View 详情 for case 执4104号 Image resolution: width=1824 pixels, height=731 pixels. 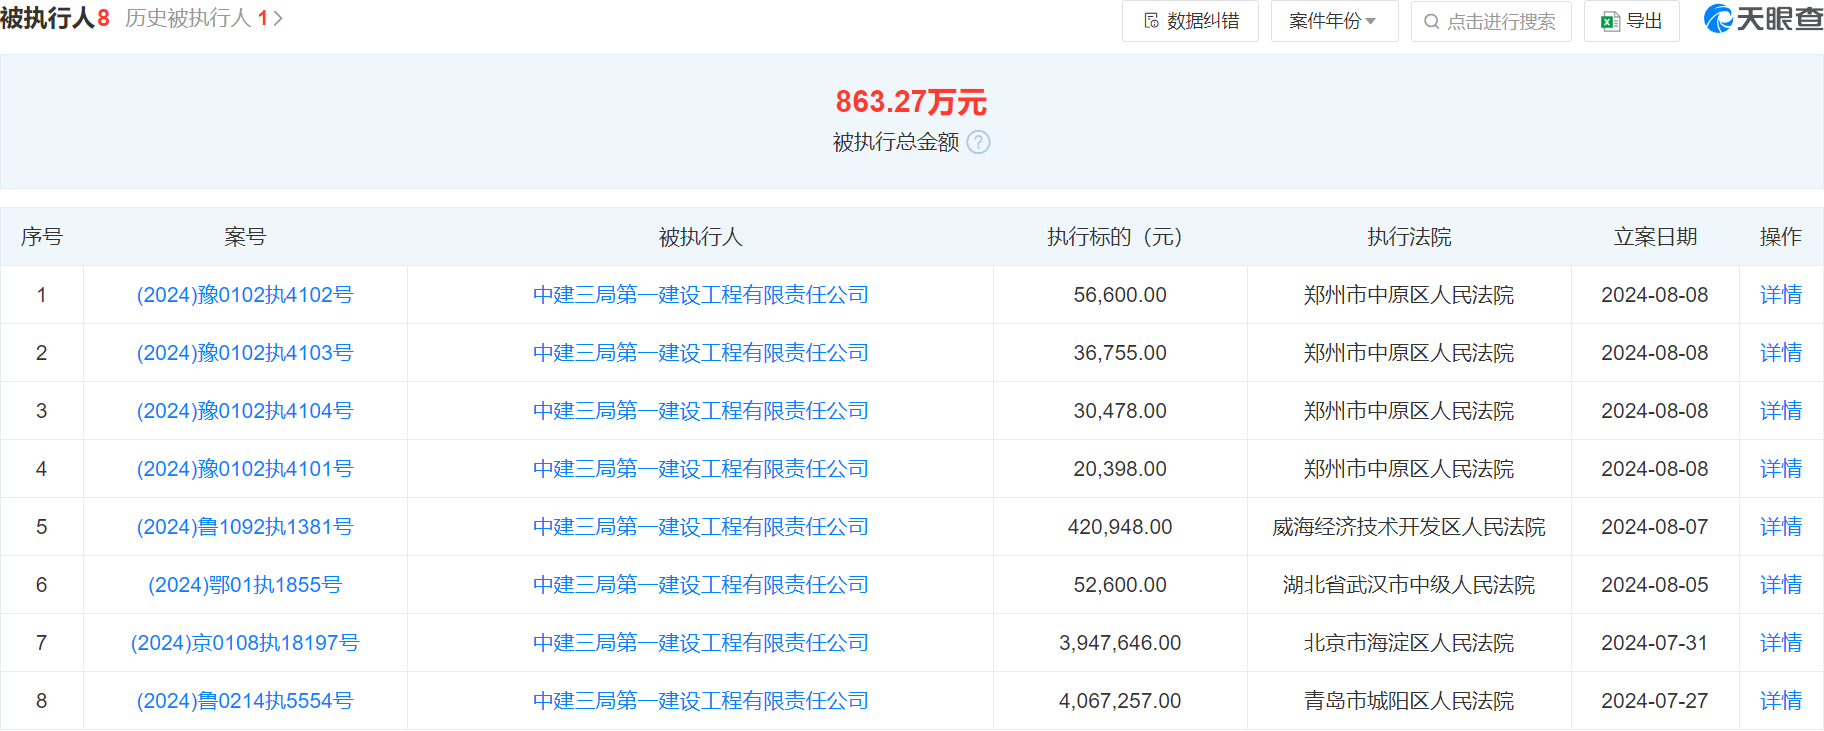1781,411
